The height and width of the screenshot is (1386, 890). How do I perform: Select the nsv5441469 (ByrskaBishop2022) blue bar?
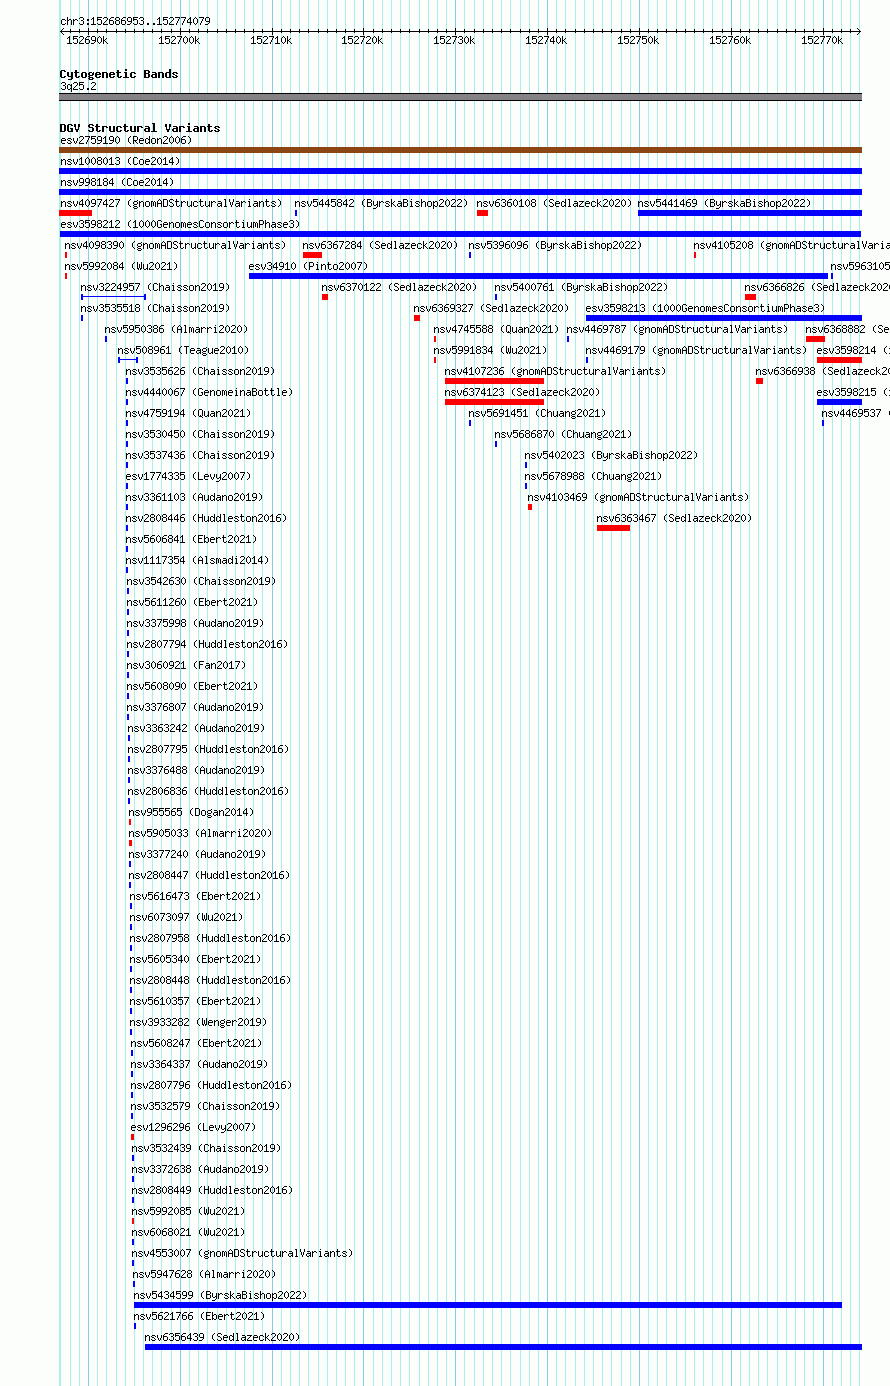(750, 213)
